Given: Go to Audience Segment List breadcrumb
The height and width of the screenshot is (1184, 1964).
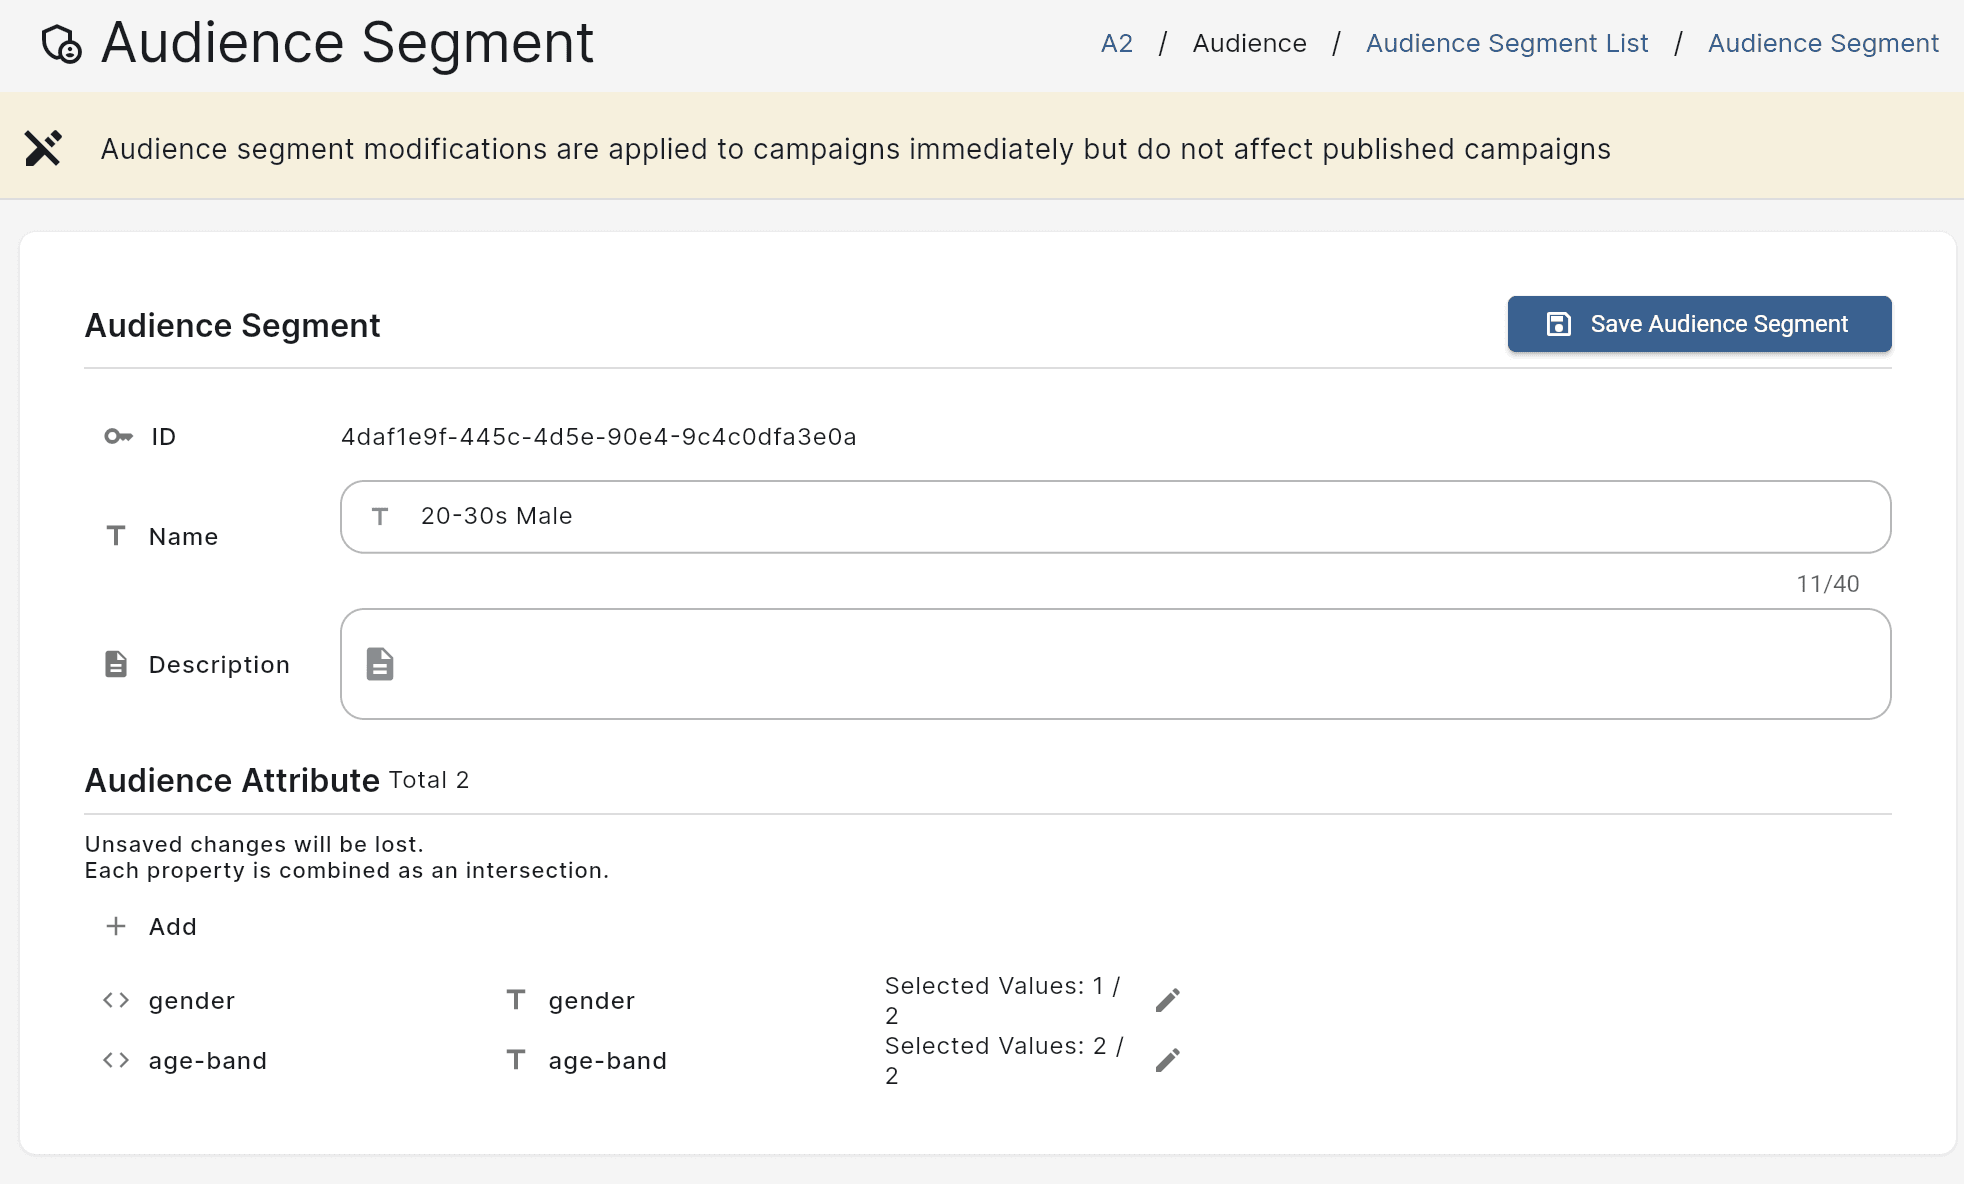Looking at the screenshot, I should tap(1506, 44).
